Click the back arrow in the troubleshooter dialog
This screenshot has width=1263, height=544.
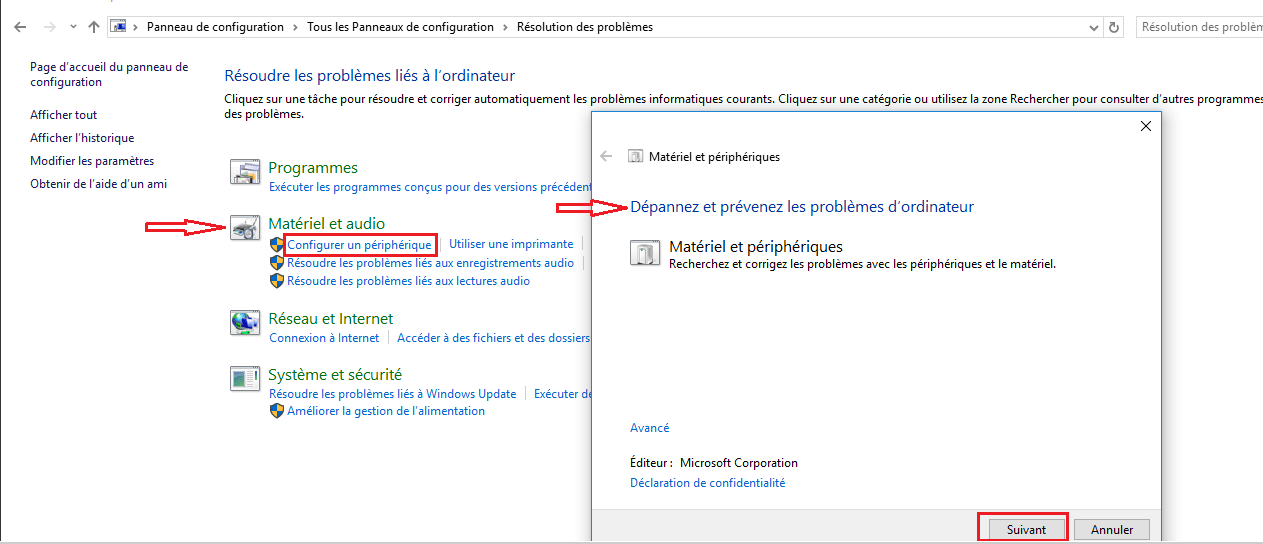click(x=606, y=156)
